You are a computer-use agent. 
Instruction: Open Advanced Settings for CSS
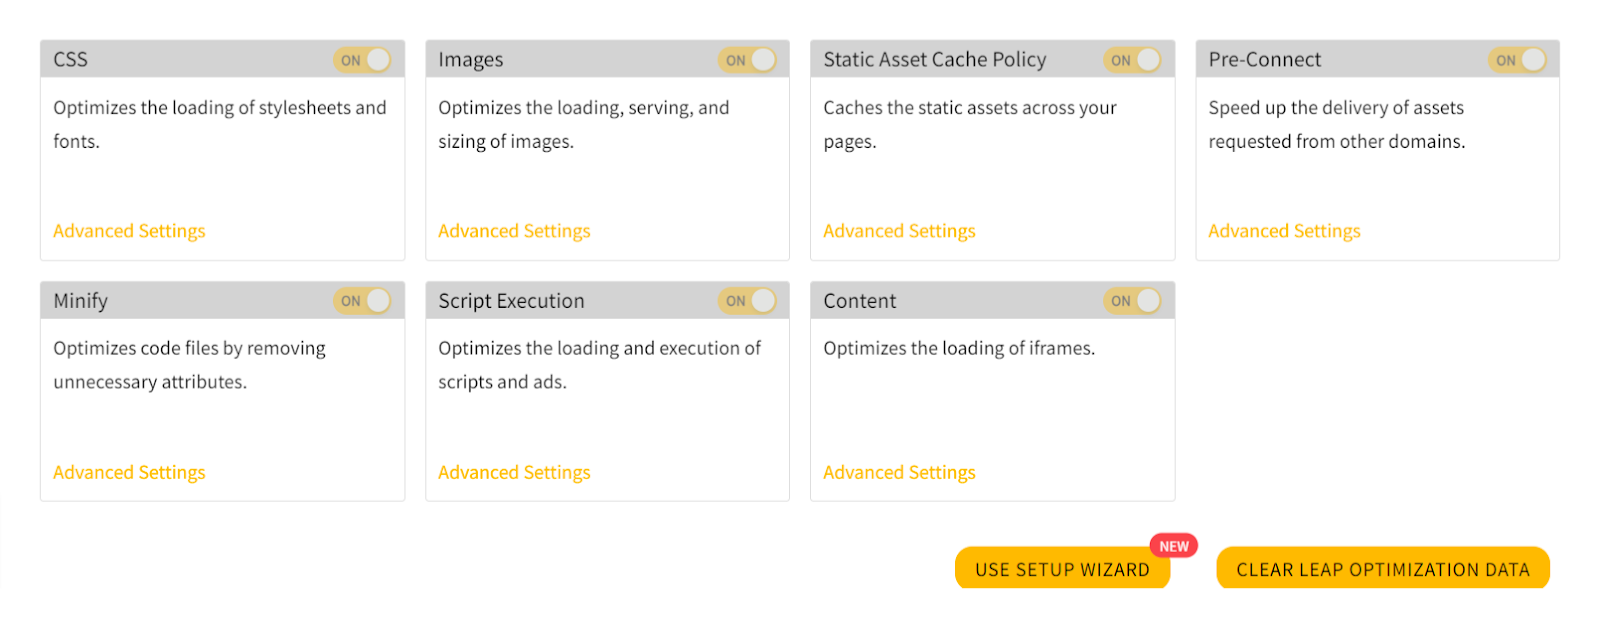point(129,231)
